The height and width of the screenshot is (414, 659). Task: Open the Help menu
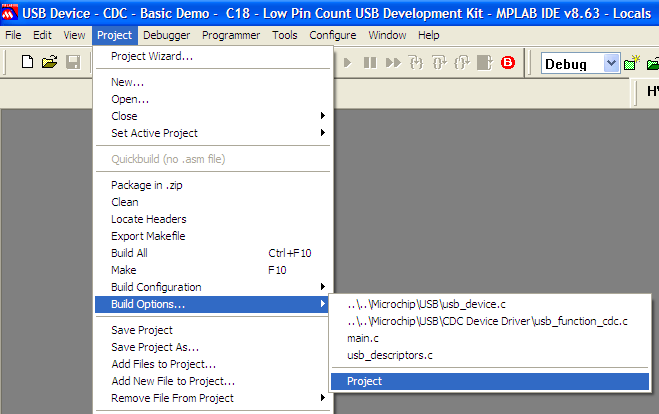pos(428,35)
